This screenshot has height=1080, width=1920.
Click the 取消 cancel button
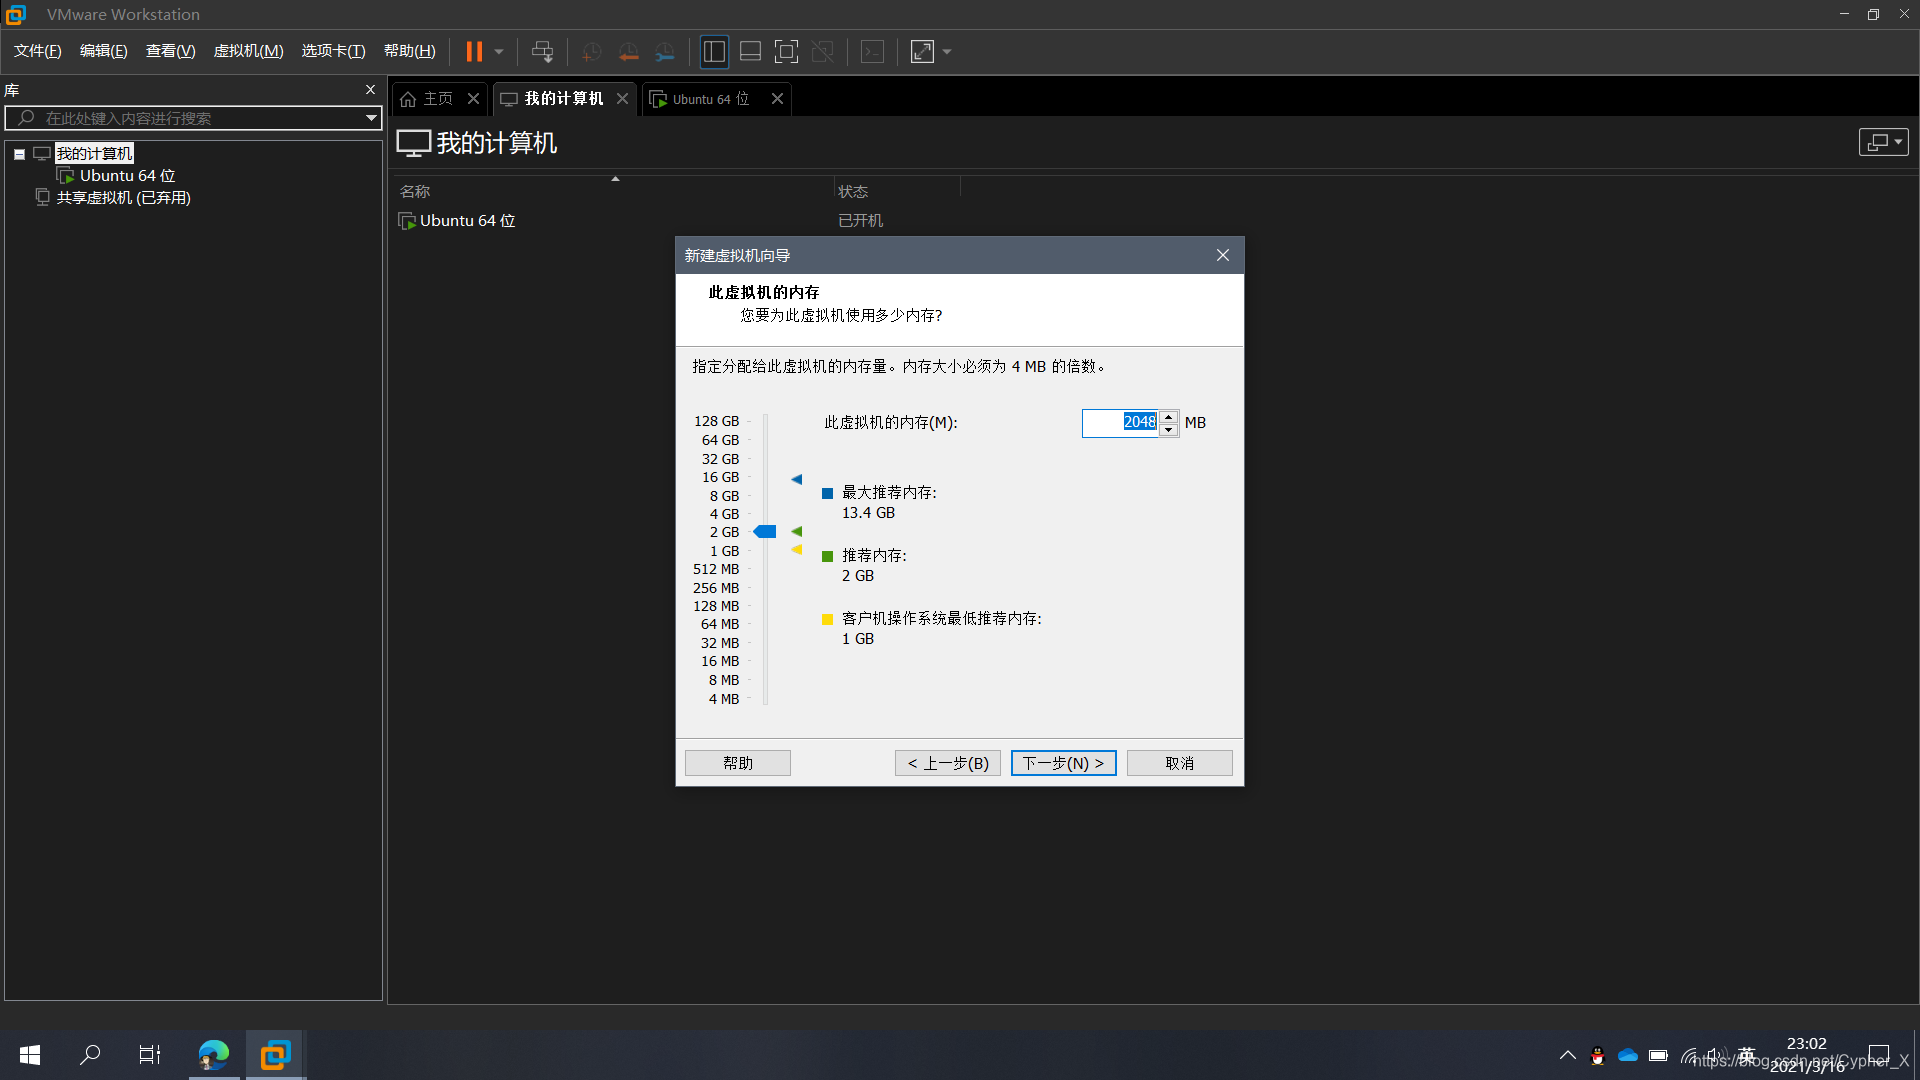1180,763
